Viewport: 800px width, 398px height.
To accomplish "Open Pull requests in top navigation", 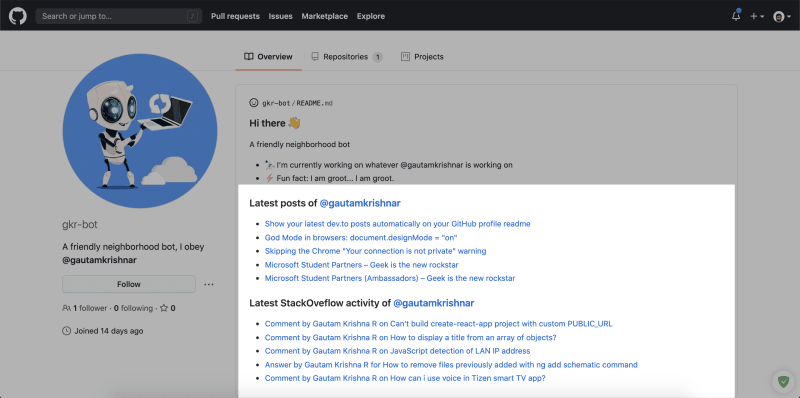I will (x=235, y=16).
